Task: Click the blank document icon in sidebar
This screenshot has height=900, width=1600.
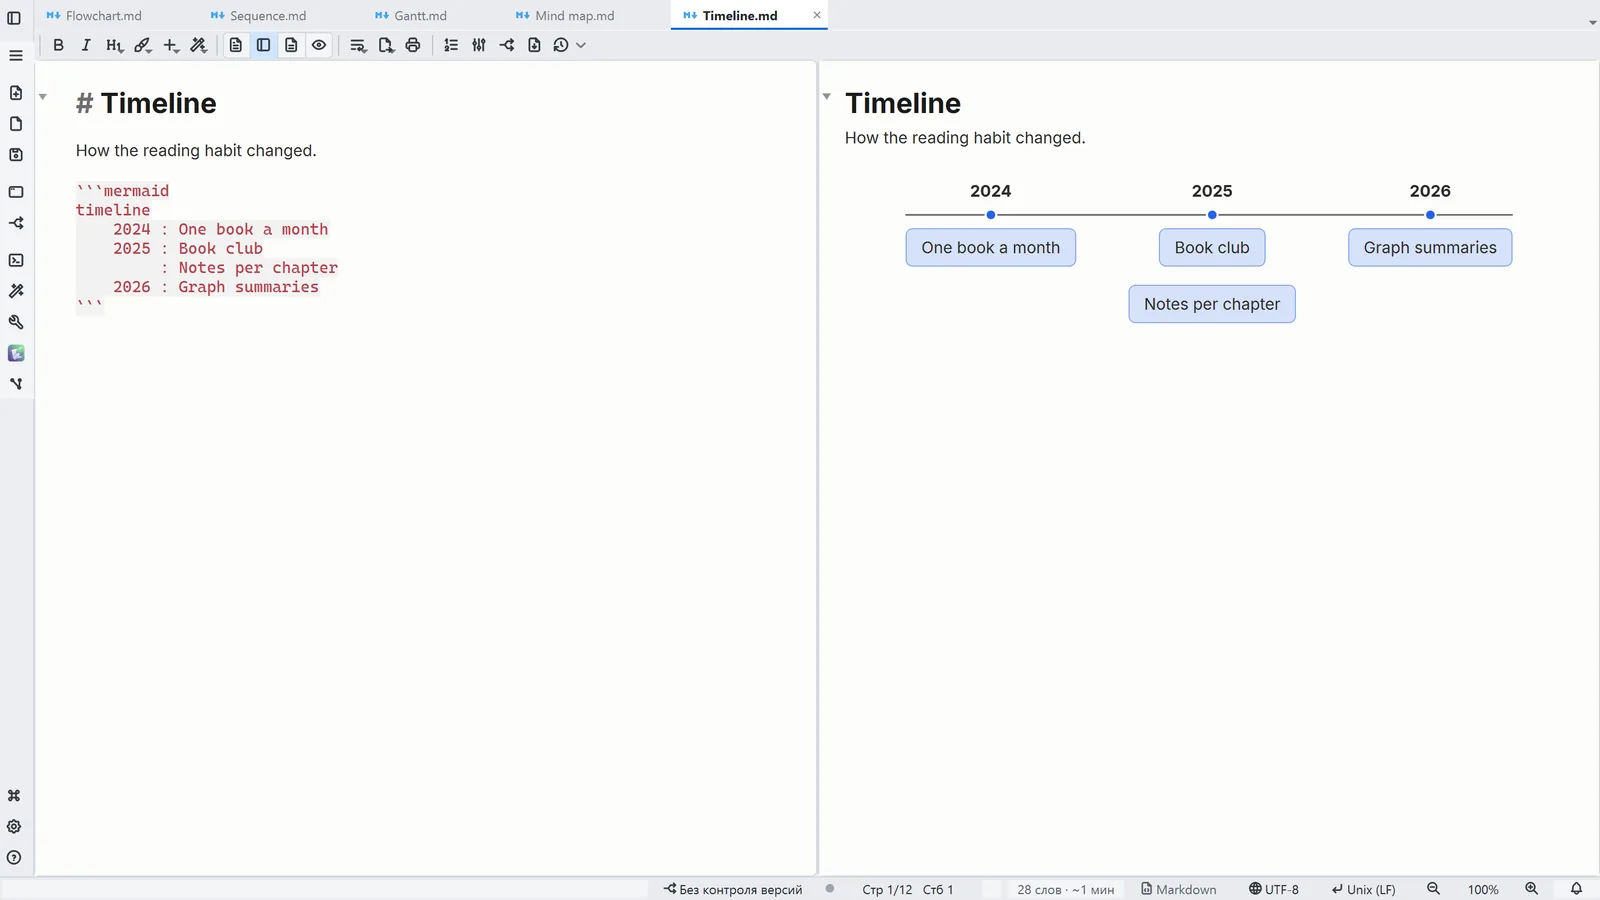Action: pyautogui.click(x=16, y=124)
